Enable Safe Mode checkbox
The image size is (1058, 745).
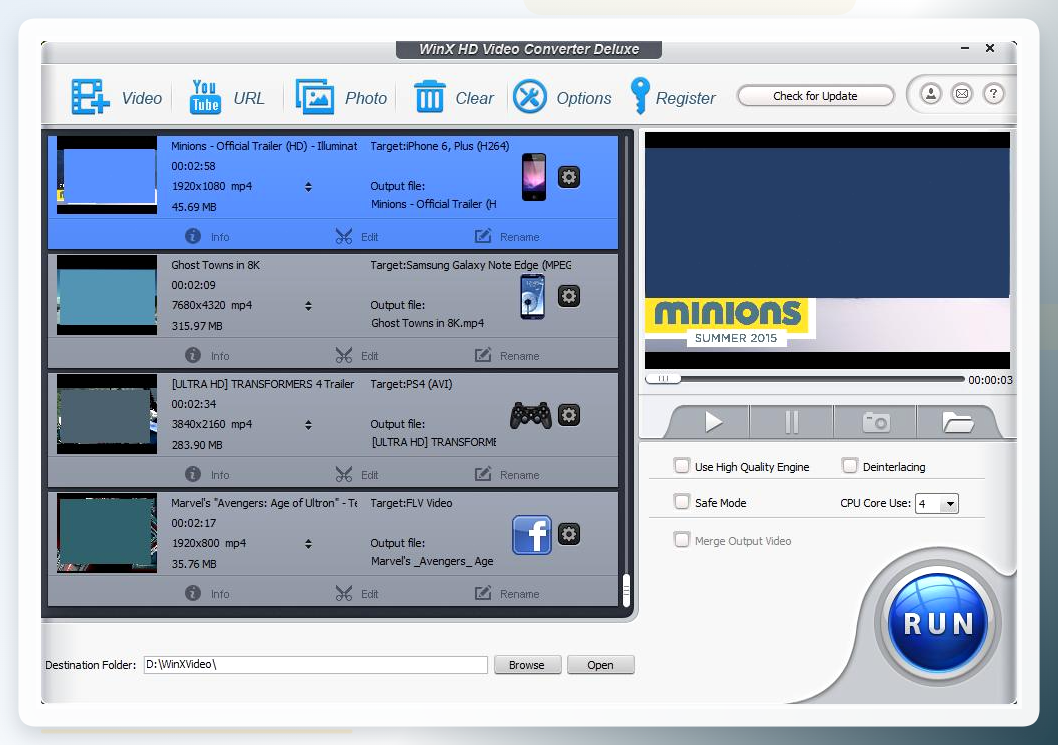[682, 501]
